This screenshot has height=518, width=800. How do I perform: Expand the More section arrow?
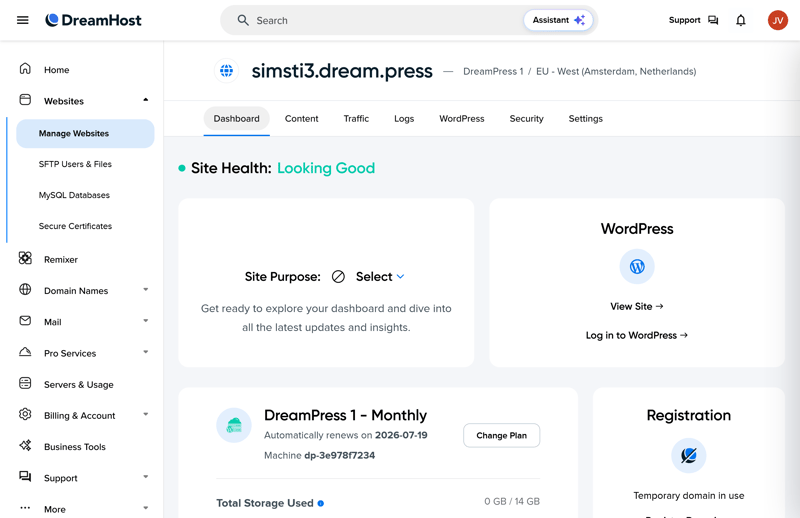click(x=145, y=508)
